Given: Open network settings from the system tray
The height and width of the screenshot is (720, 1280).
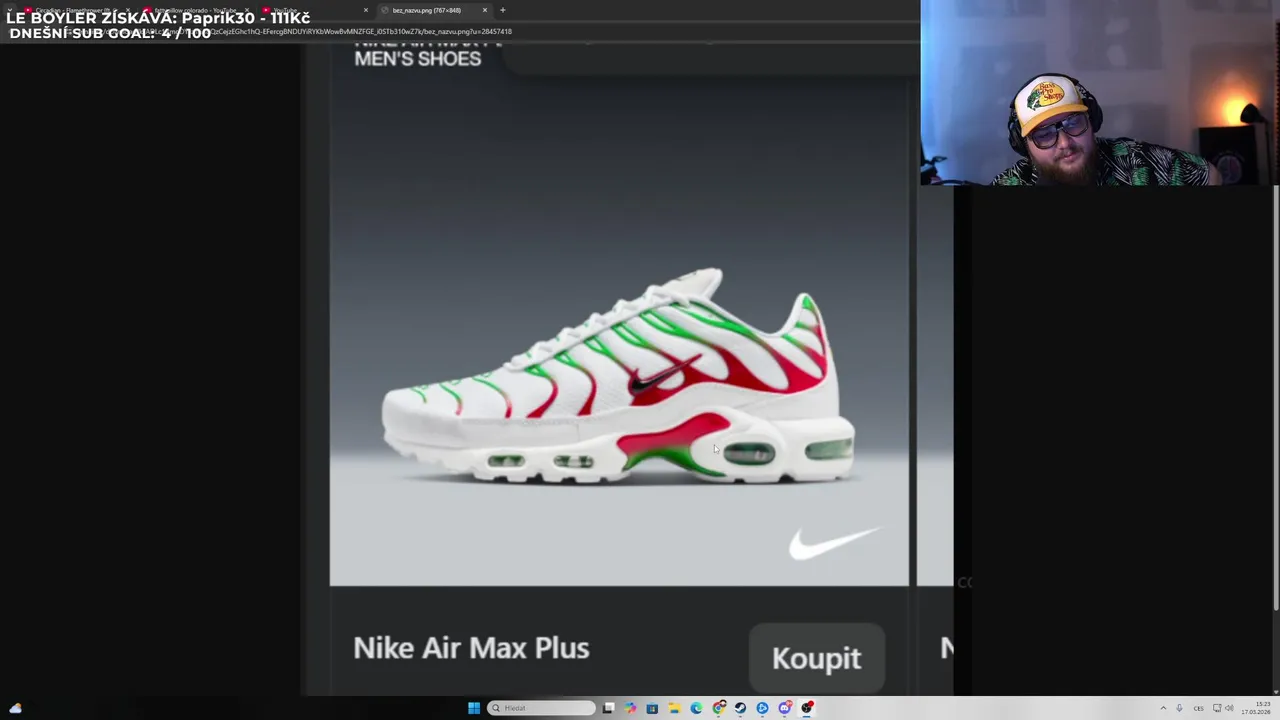Looking at the screenshot, I should point(1217,708).
